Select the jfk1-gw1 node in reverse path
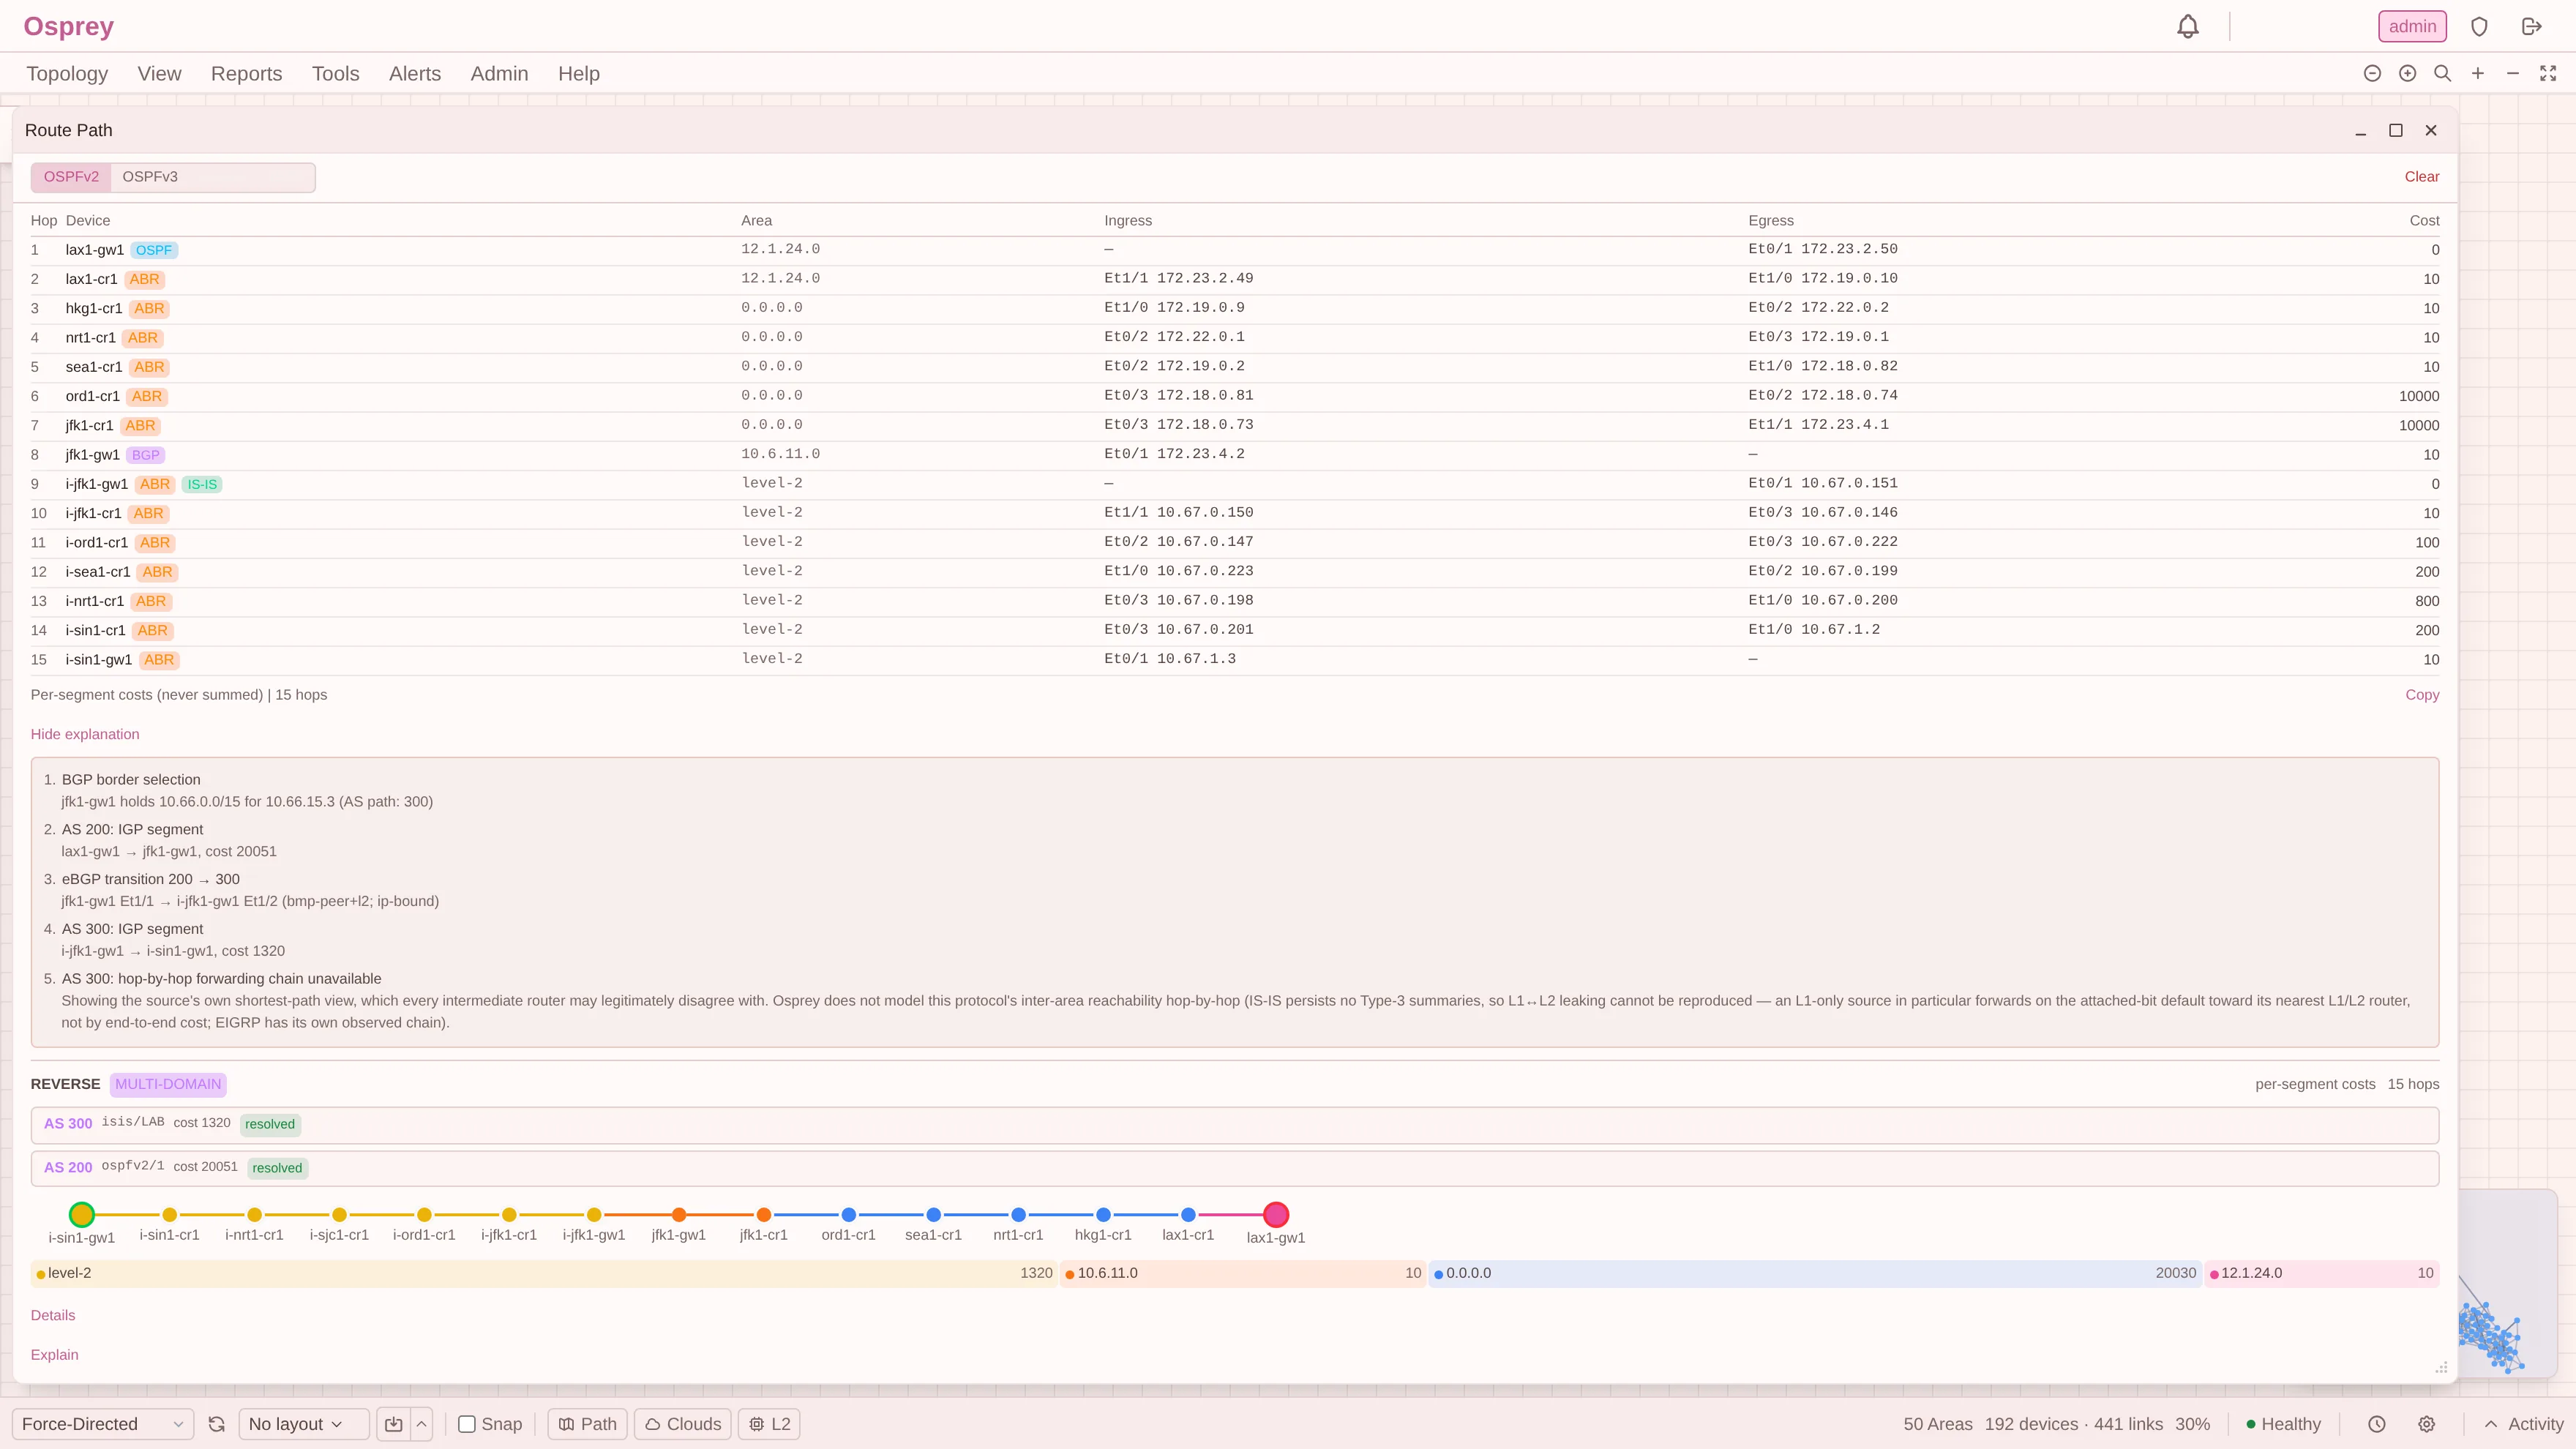The image size is (2576, 1449). pyautogui.click(x=679, y=1214)
